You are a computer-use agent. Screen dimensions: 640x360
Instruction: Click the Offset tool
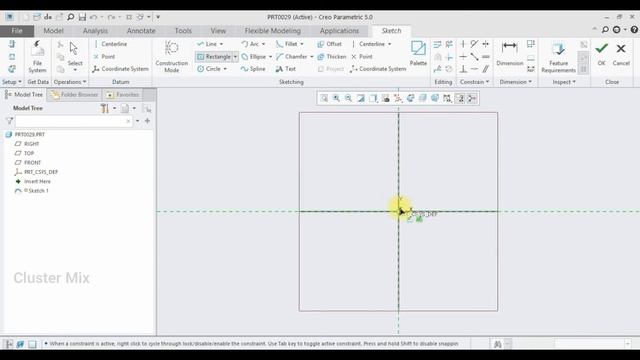tap(329, 44)
